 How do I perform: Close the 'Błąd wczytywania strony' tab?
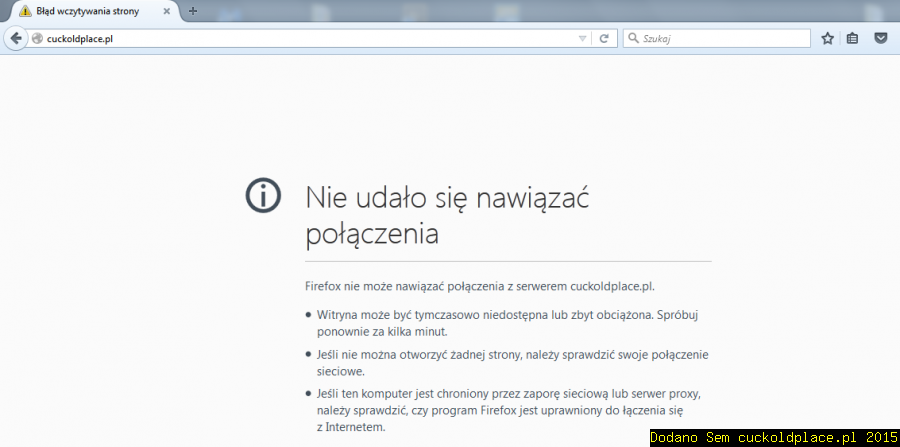[167, 11]
